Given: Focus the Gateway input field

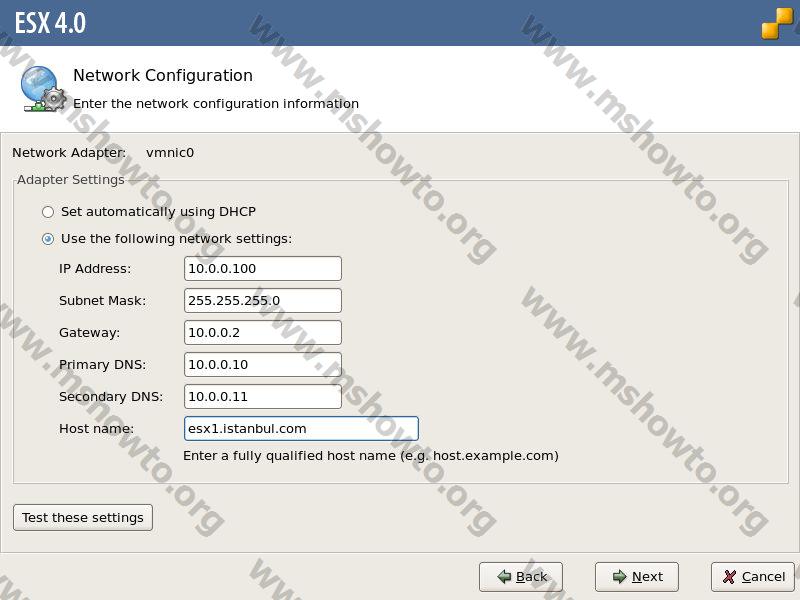Looking at the screenshot, I should click(x=263, y=333).
